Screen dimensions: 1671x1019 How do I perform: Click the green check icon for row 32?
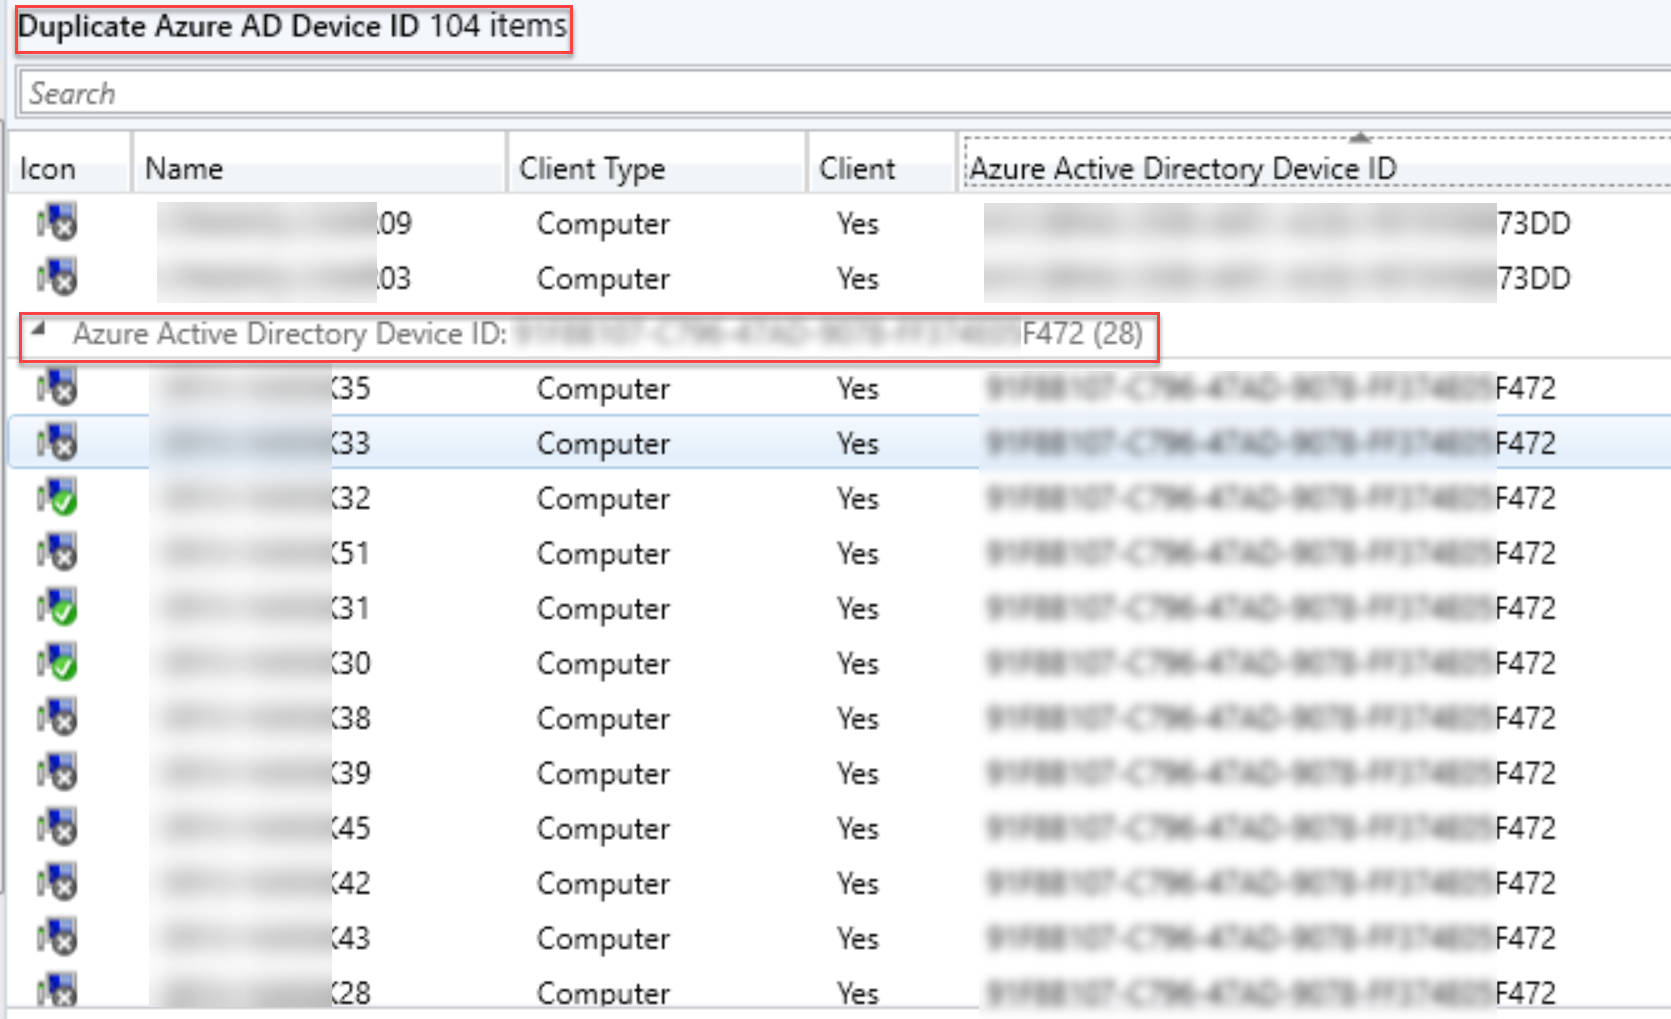click(57, 497)
